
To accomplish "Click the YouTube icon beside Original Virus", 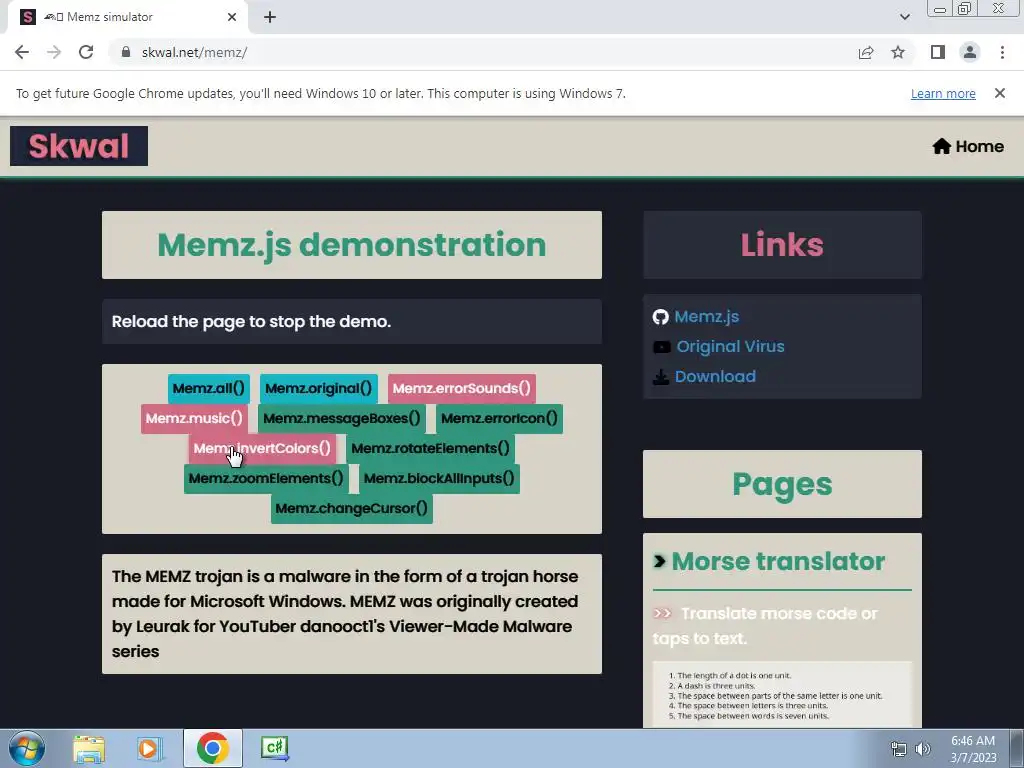I will (662, 347).
